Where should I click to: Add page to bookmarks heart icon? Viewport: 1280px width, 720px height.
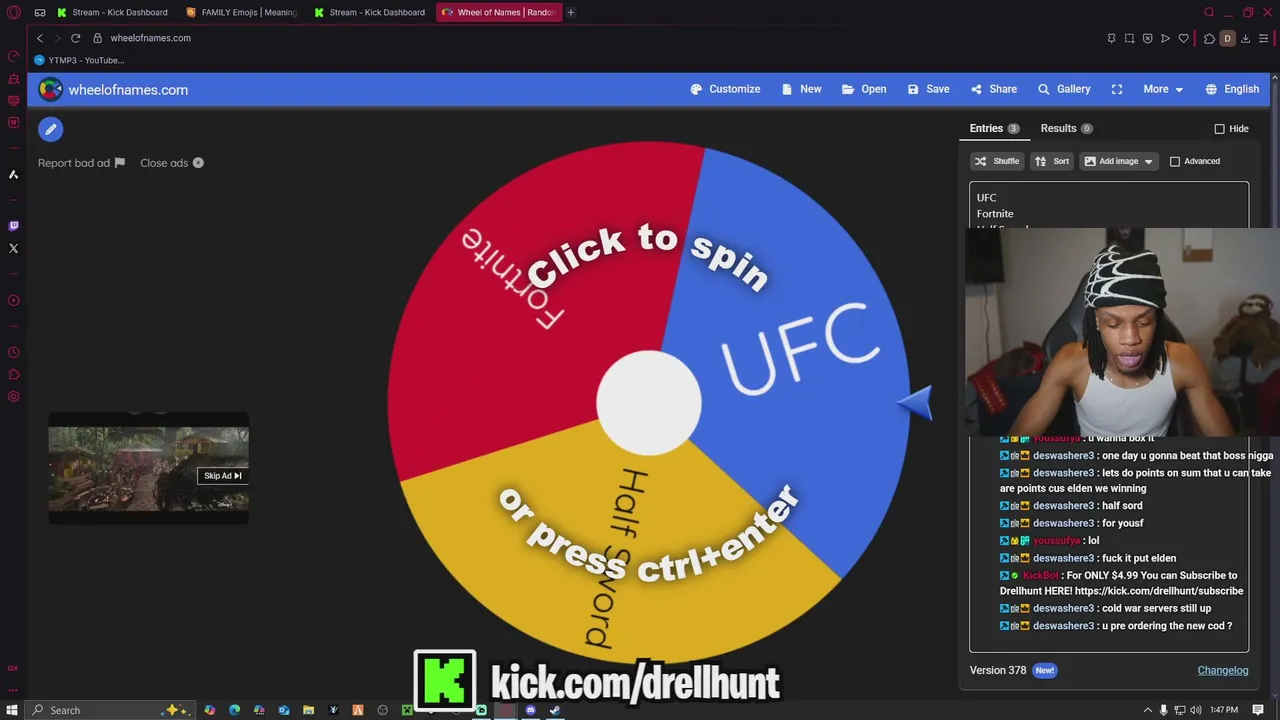coord(1183,38)
